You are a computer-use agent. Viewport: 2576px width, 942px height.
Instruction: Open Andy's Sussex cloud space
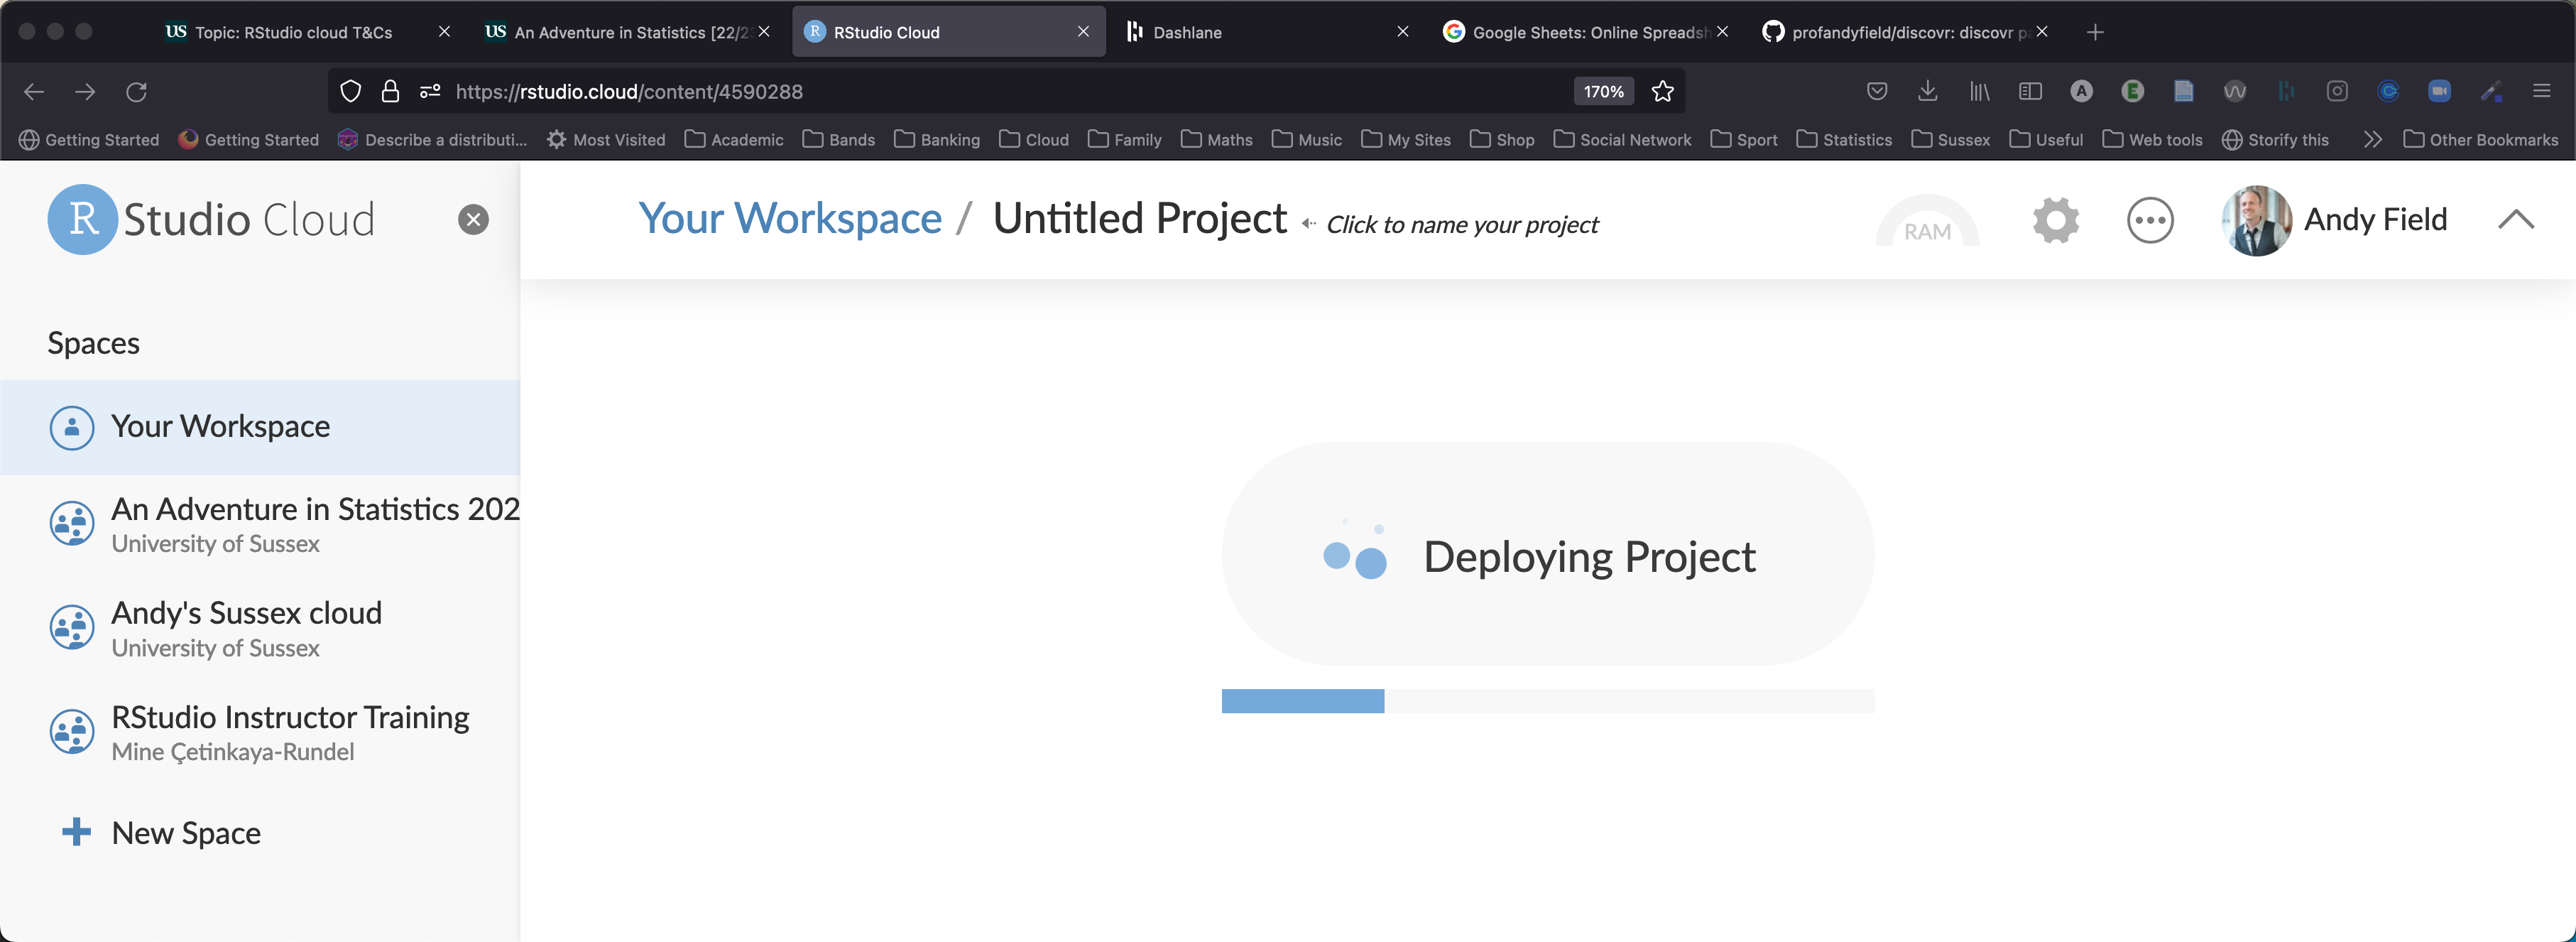[x=246, y=613]
